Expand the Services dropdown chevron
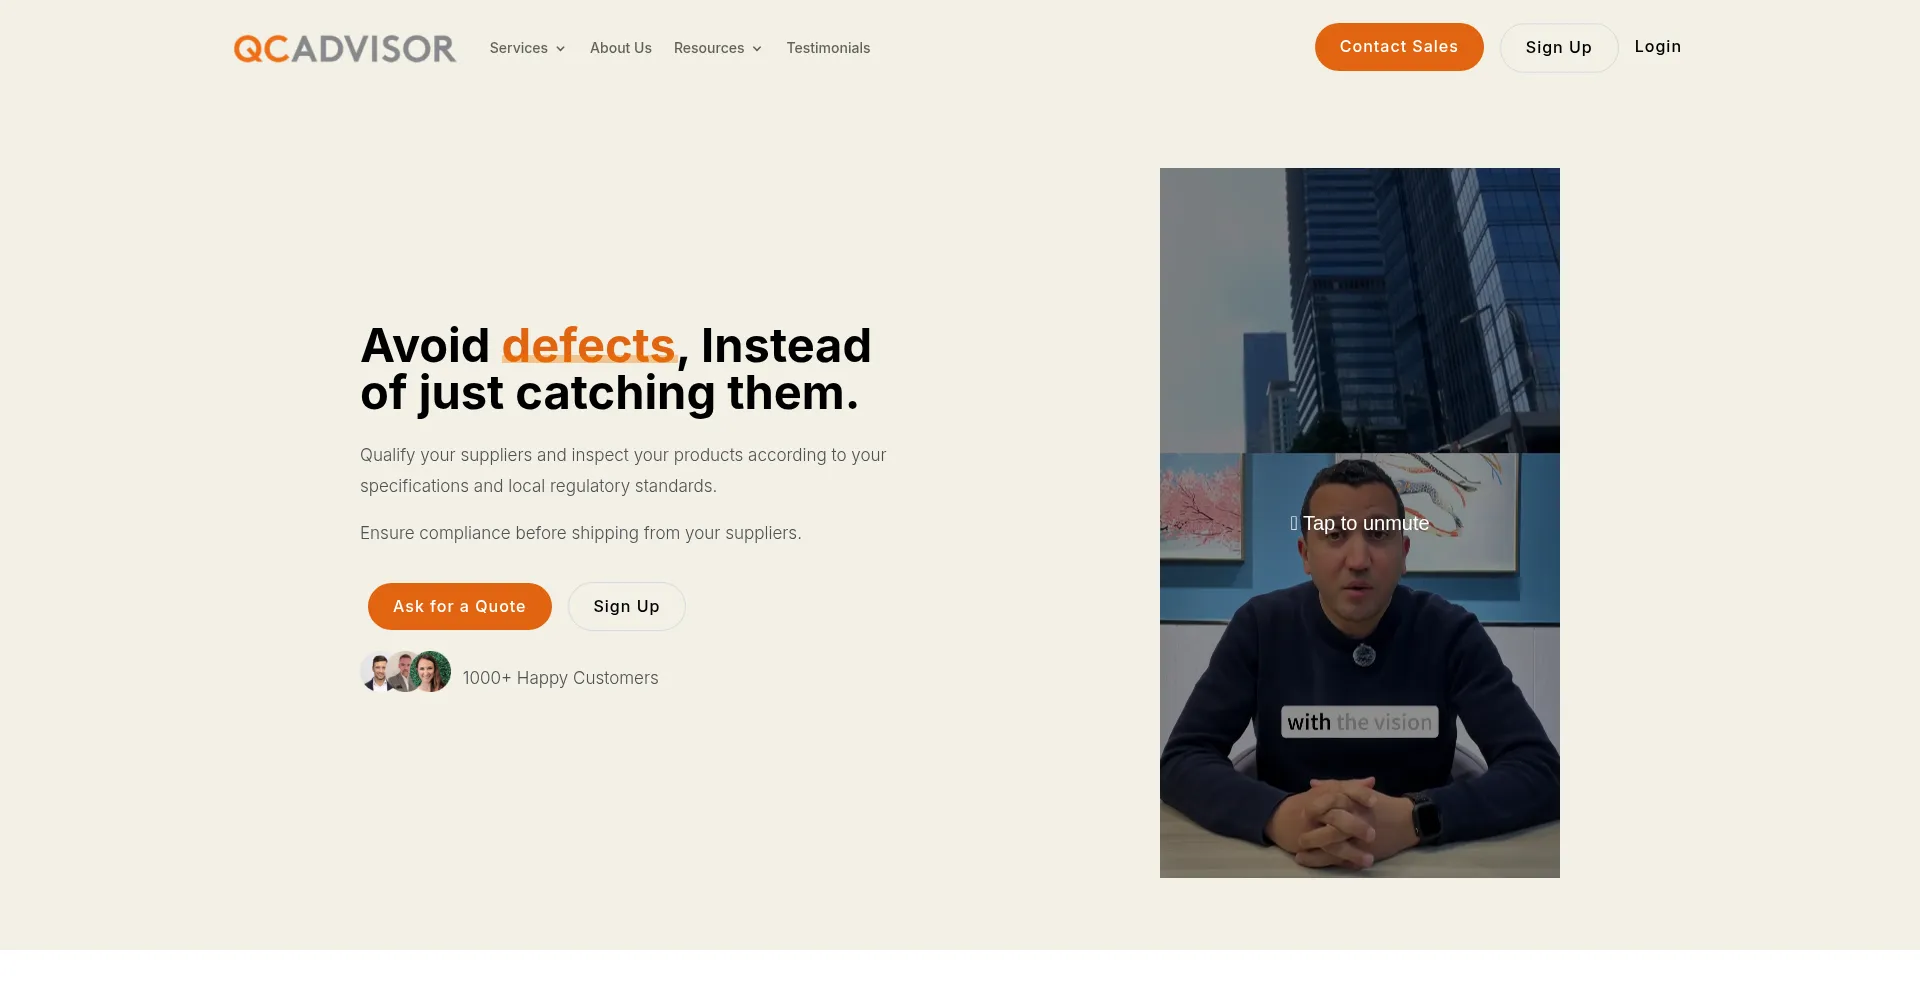The image size is (1920, 993). [561, 49]
